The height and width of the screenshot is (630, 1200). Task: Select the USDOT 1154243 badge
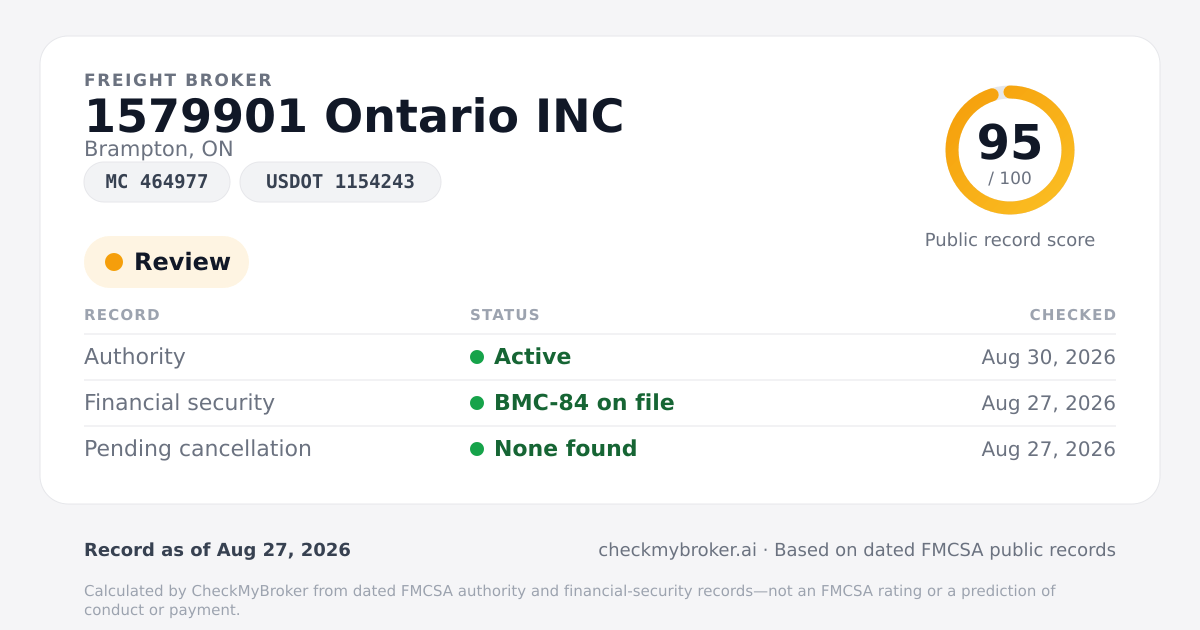340,182
